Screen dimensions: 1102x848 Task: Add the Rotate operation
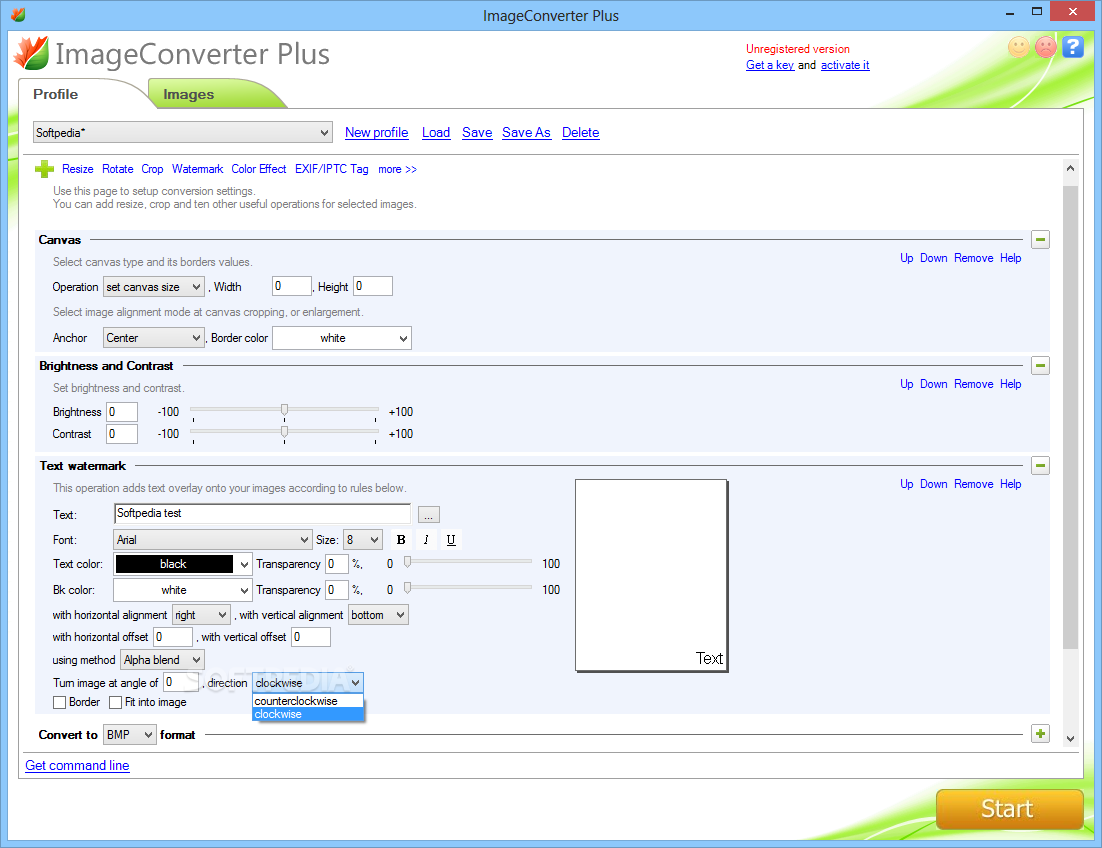(x=117, y=169)
